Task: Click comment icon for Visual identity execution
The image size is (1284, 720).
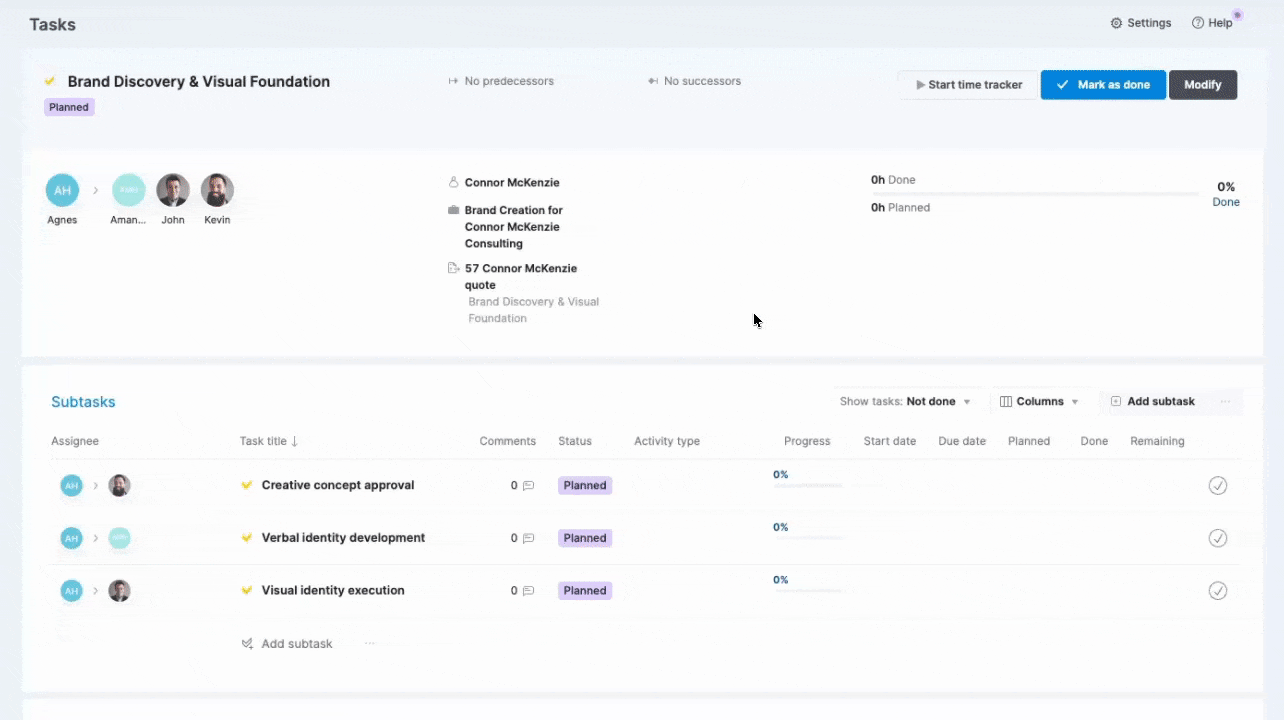Action: [x=528, y=591]
